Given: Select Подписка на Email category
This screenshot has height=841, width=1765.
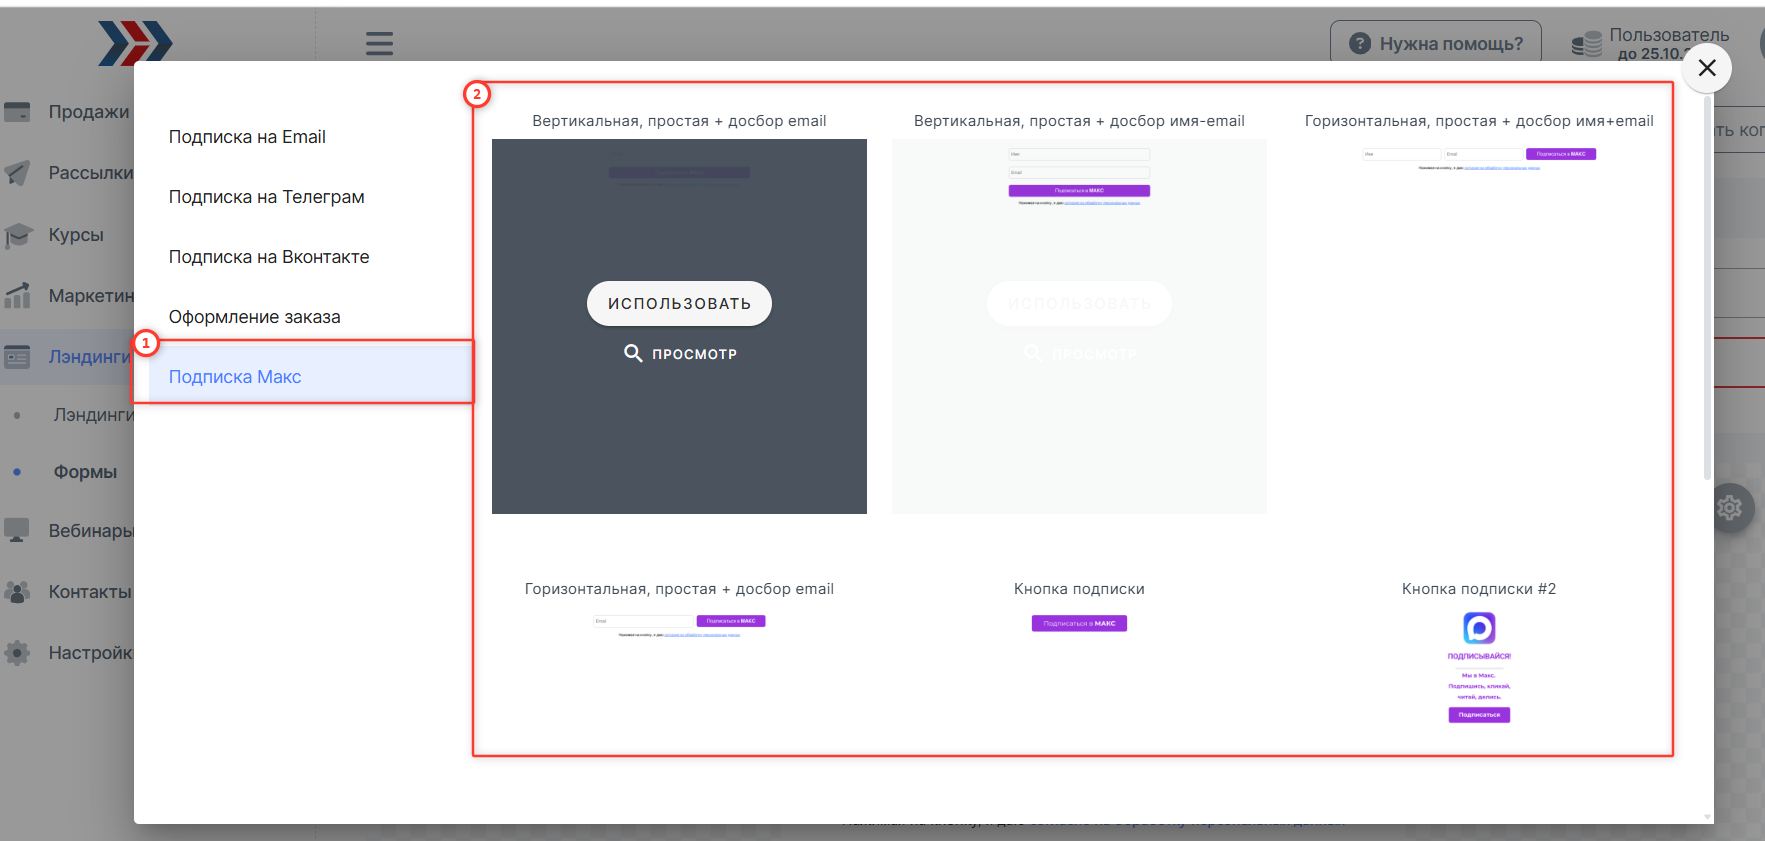Looking at the screenshot, I should tap(247, 137).
